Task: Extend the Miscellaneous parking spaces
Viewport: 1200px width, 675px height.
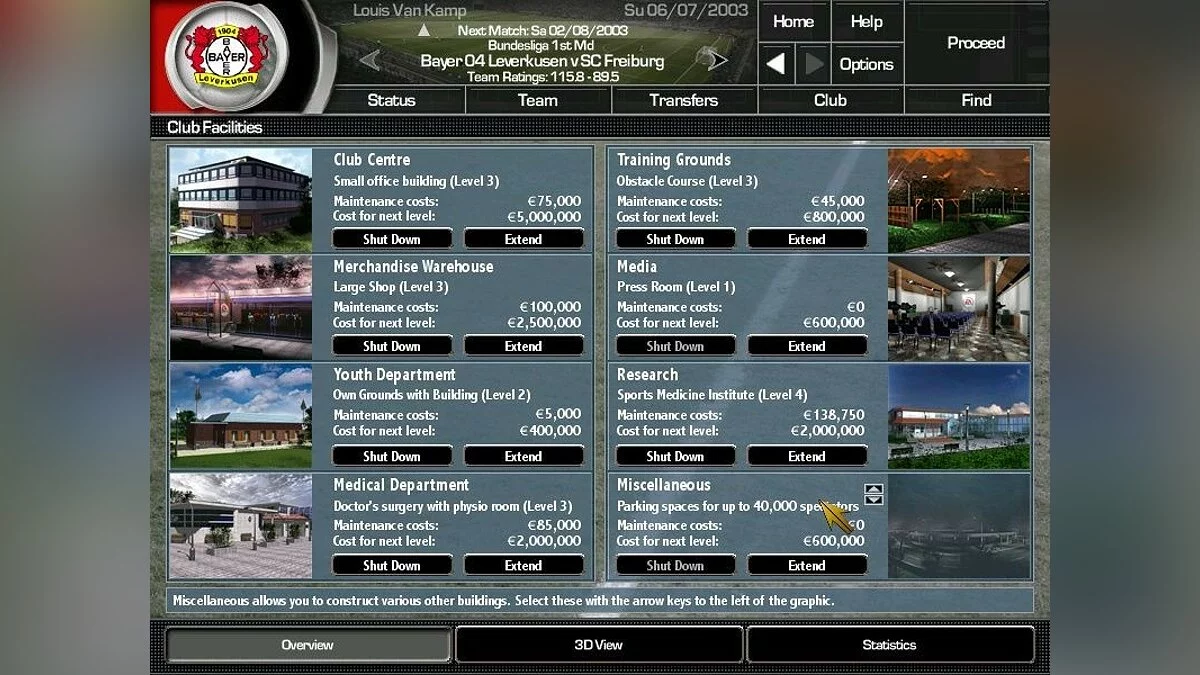Action: coord(807,565)
